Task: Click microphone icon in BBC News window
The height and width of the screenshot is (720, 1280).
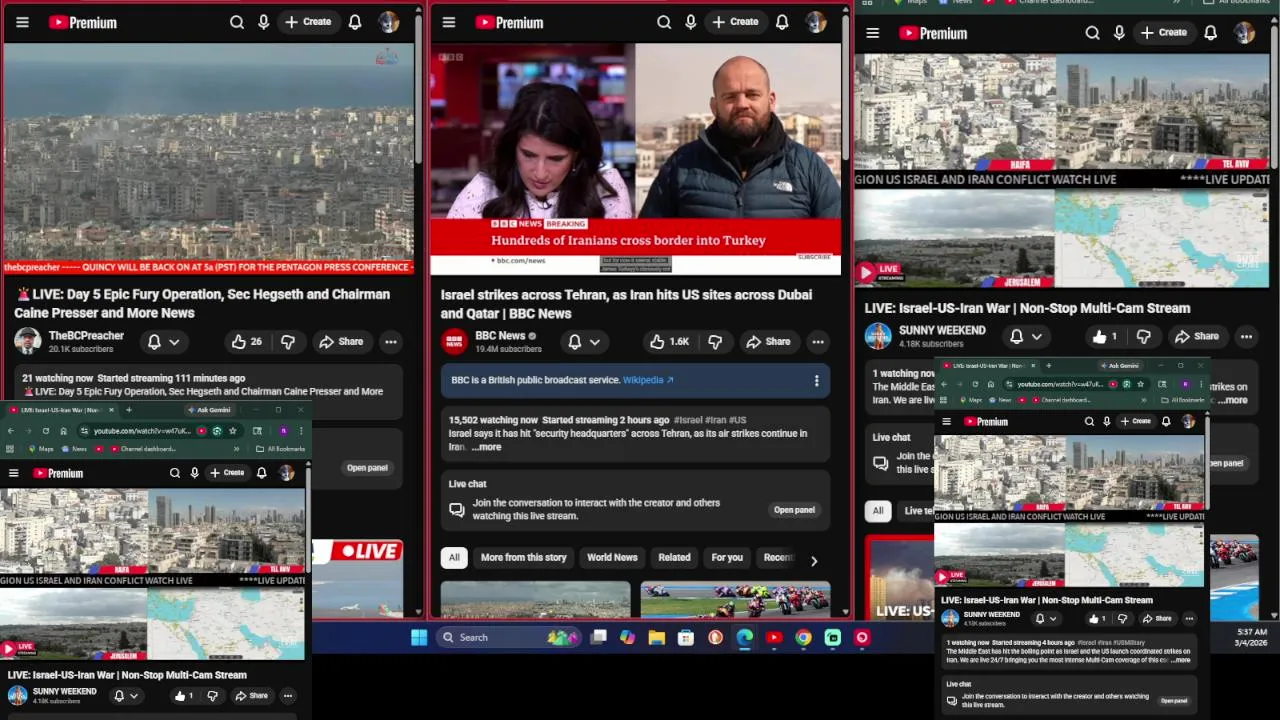Action: pos(691,22)
